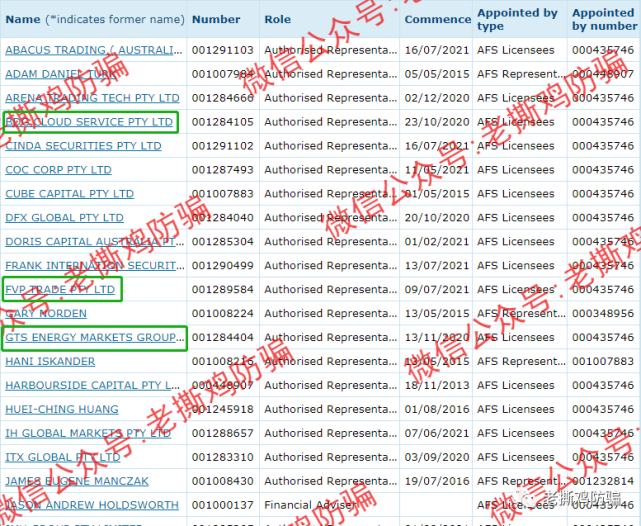The width and height of the screenshot is (641, 526).
Task: Click commence date 16/07/2021 in ABACUS row
Action: tap(437, 50)
